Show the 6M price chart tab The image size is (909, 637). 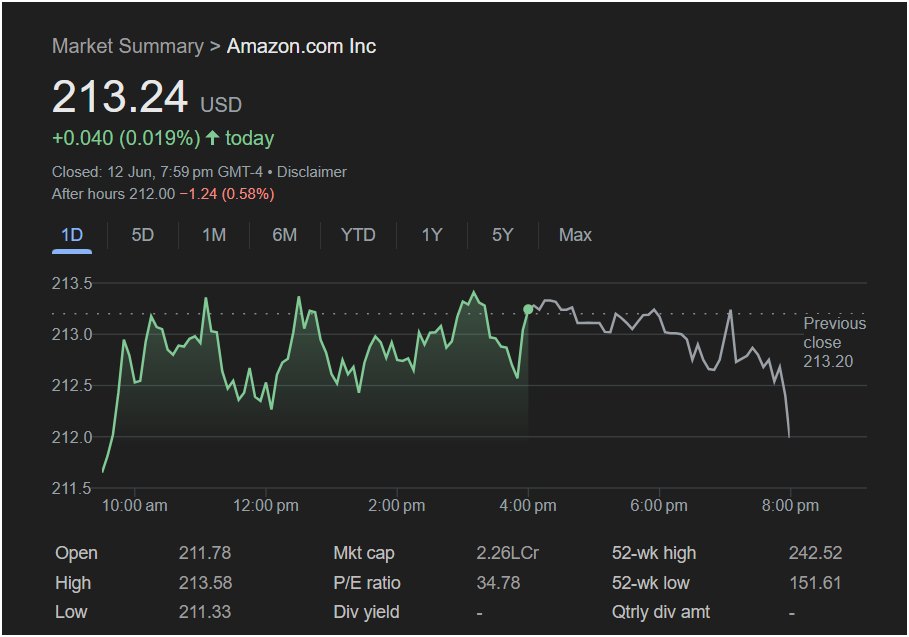pos(285,235)
